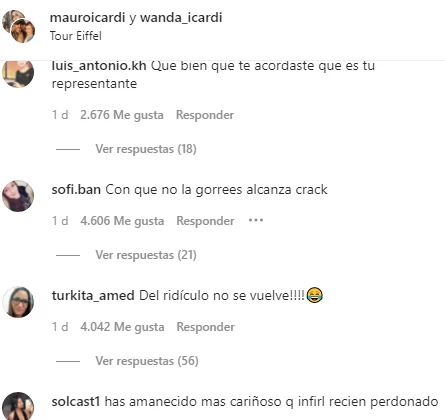Viewport: 445px width, 420px height.
Task: Expand the 21 replies under sofi.ban's comment
Action: point(146,255)
